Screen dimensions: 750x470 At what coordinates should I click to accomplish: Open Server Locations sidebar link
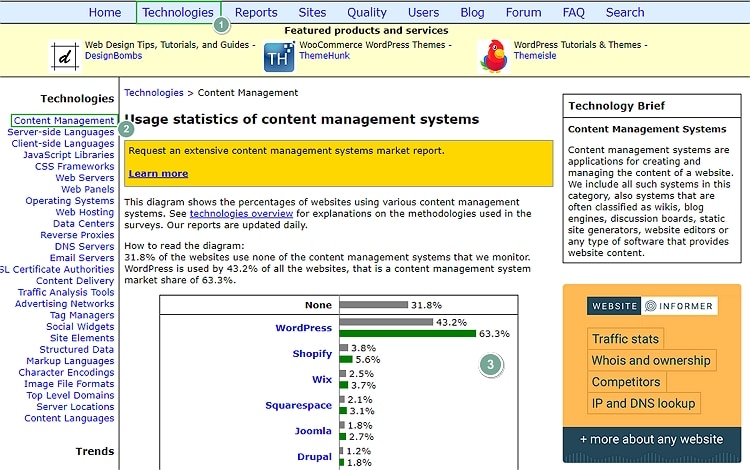(75, 407)
